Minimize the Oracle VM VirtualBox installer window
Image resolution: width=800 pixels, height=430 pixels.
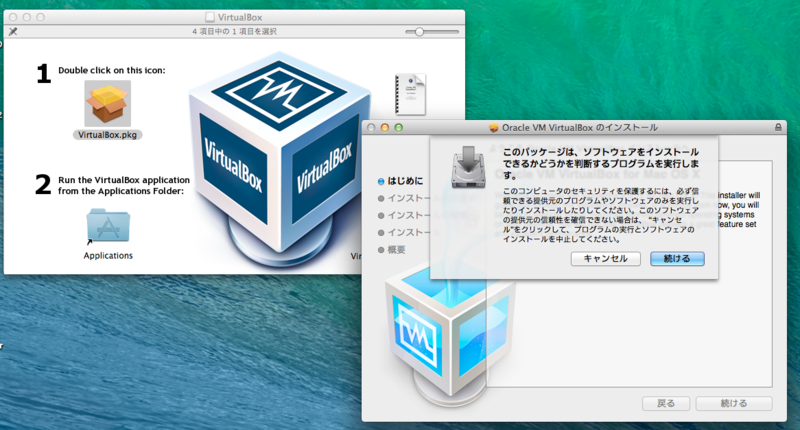pyautogui.click(x=385, y=128)
